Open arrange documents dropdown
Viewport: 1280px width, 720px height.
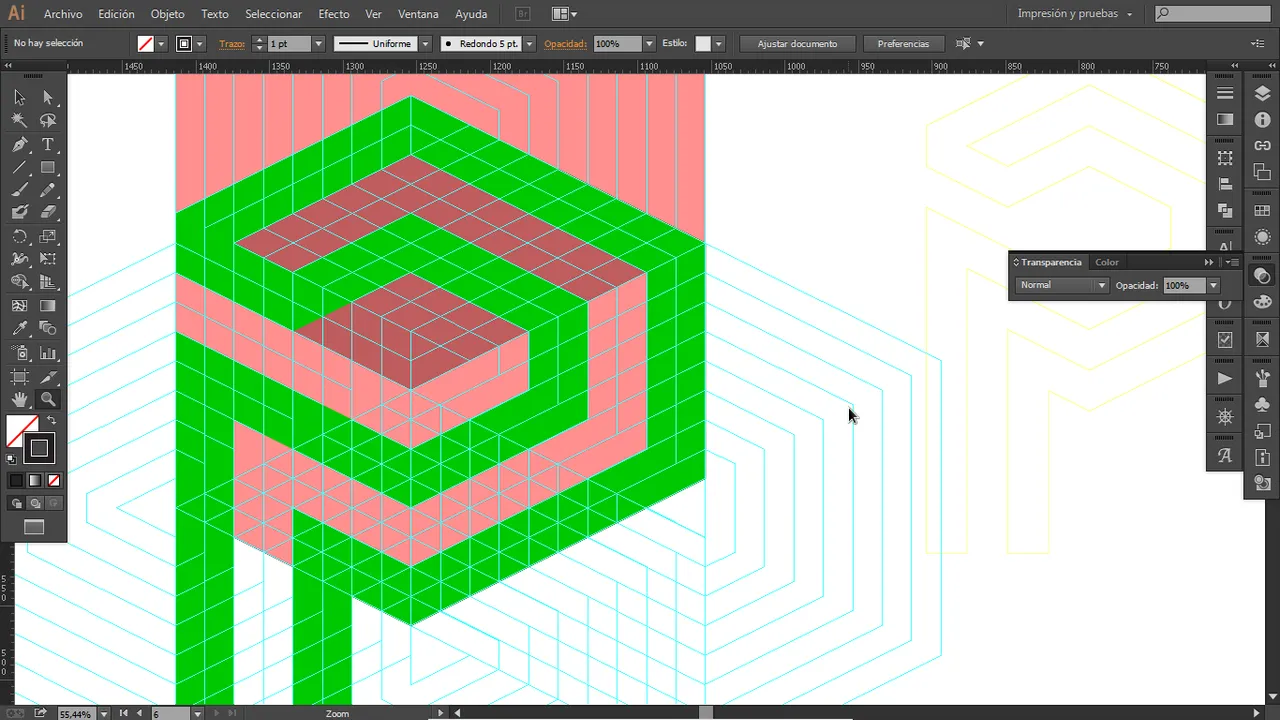point(564,14)
